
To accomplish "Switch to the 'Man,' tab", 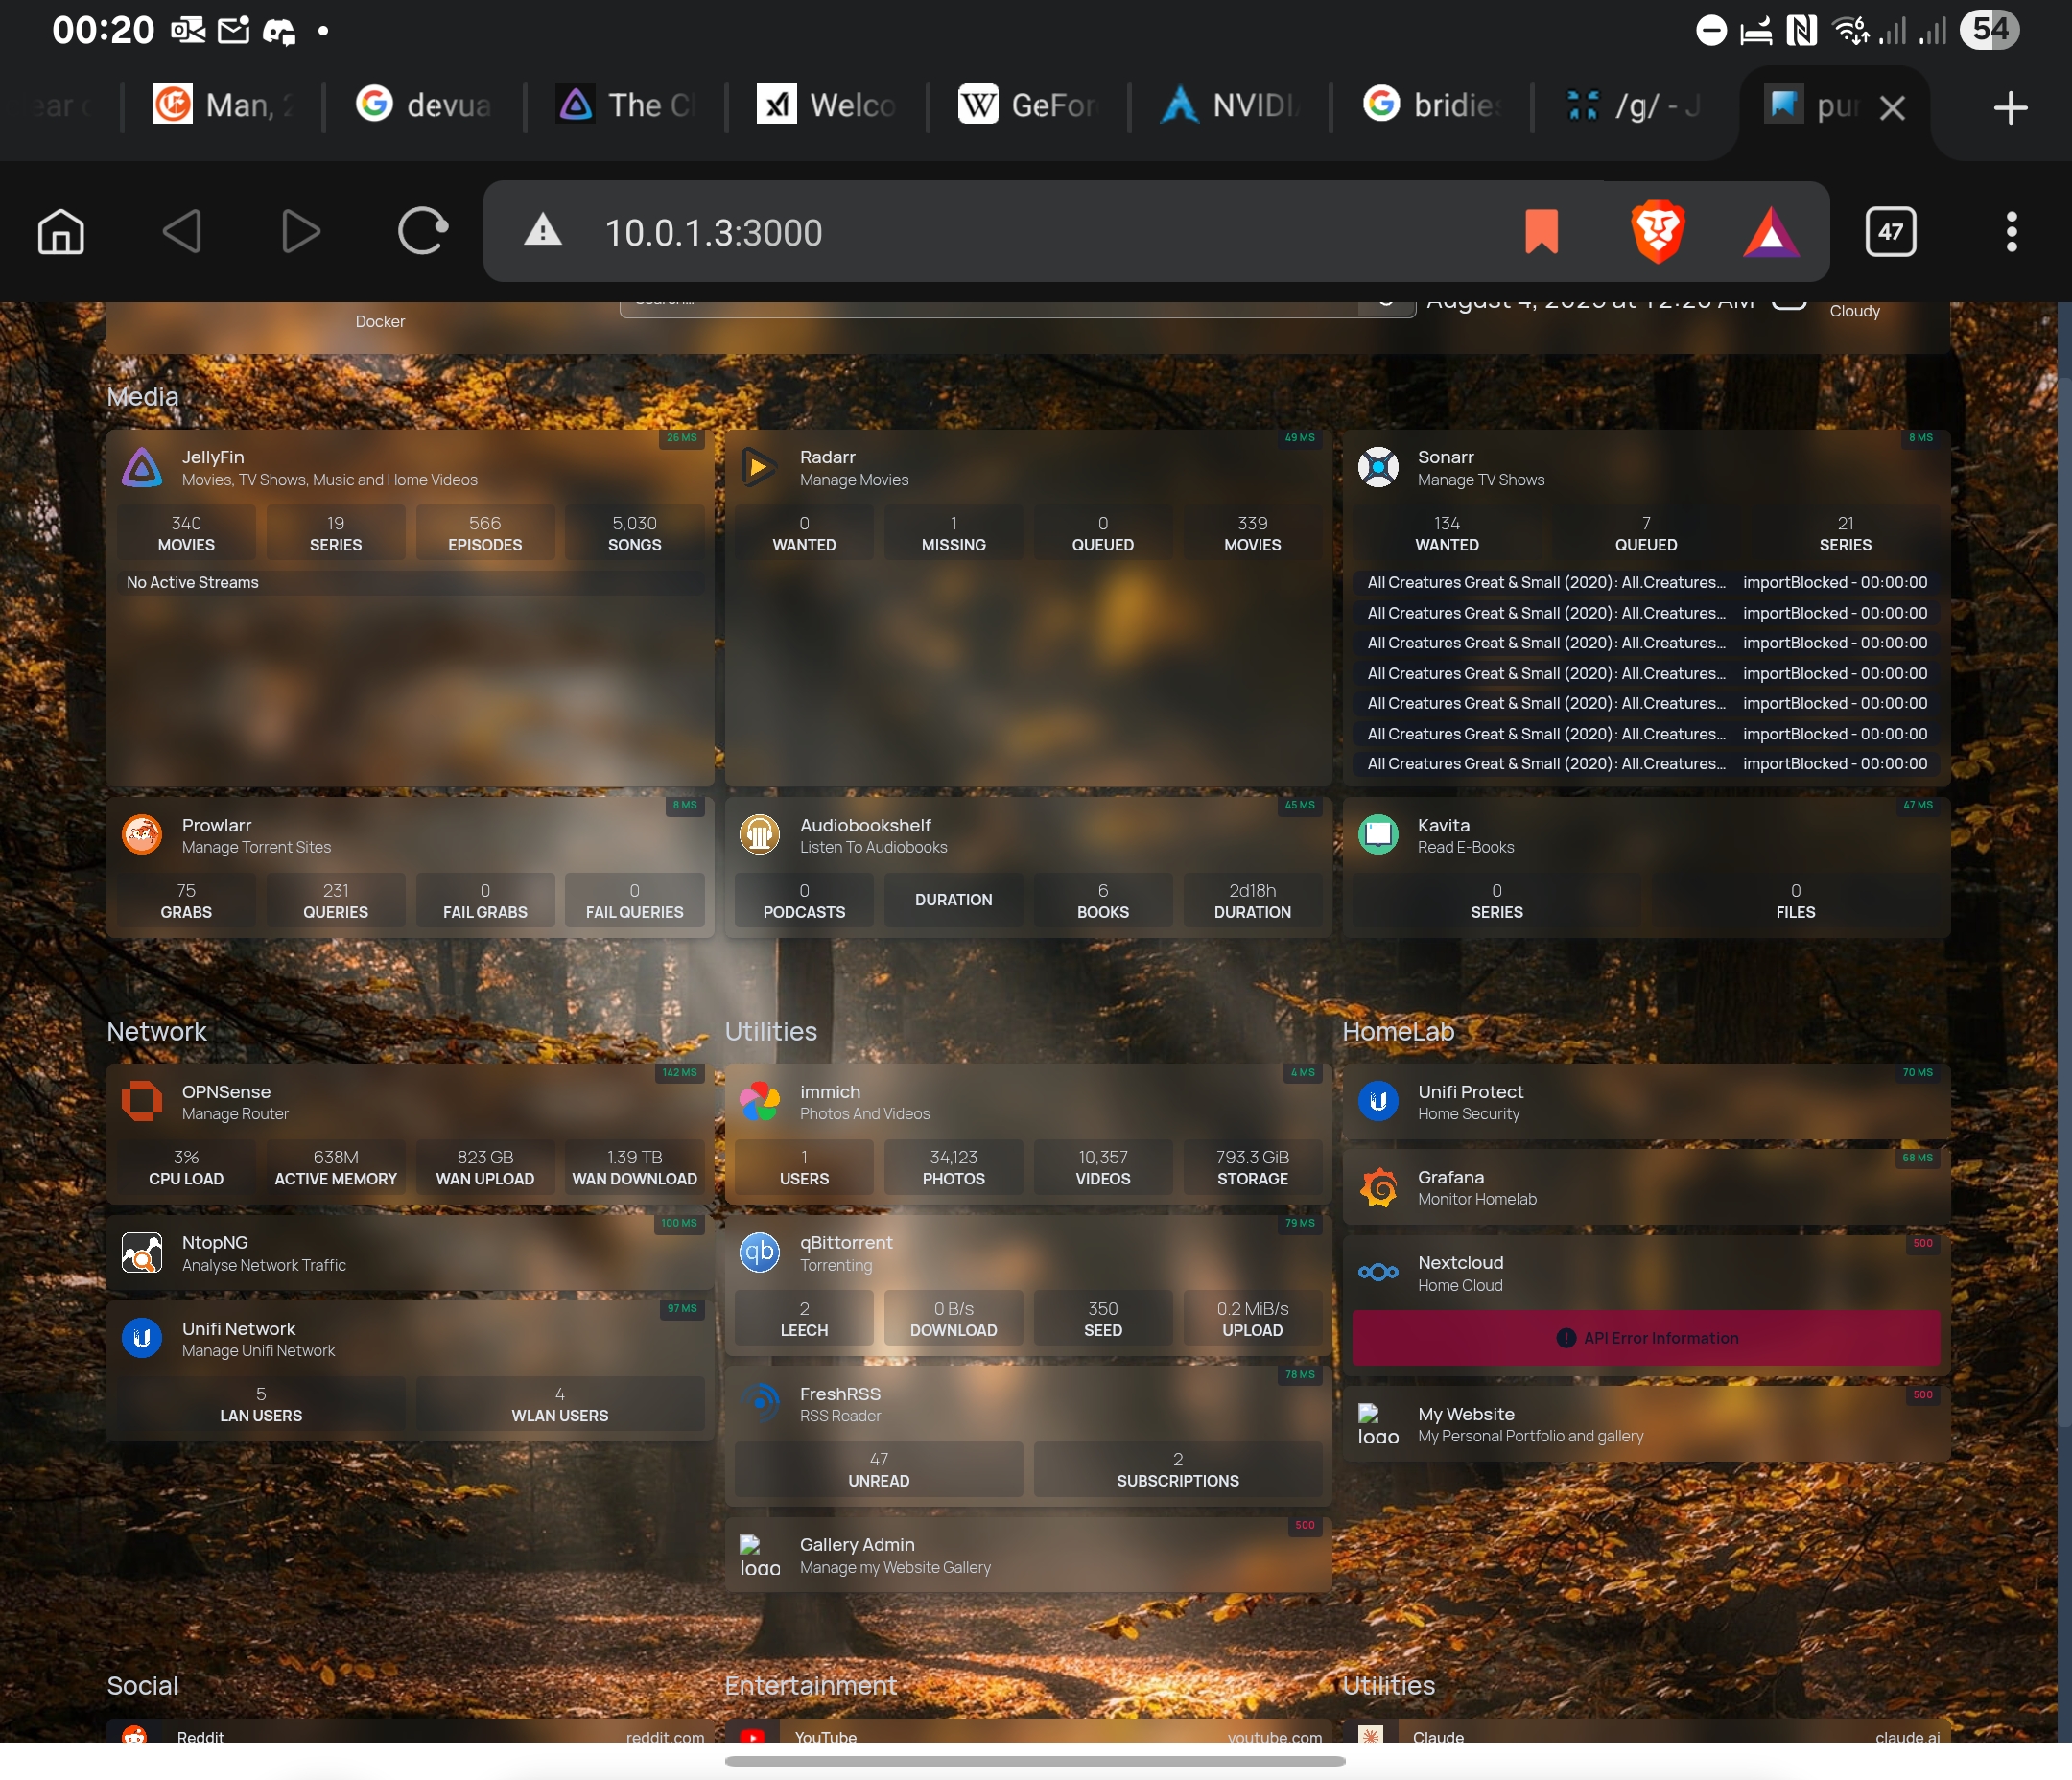I will (x=224, y=105).
